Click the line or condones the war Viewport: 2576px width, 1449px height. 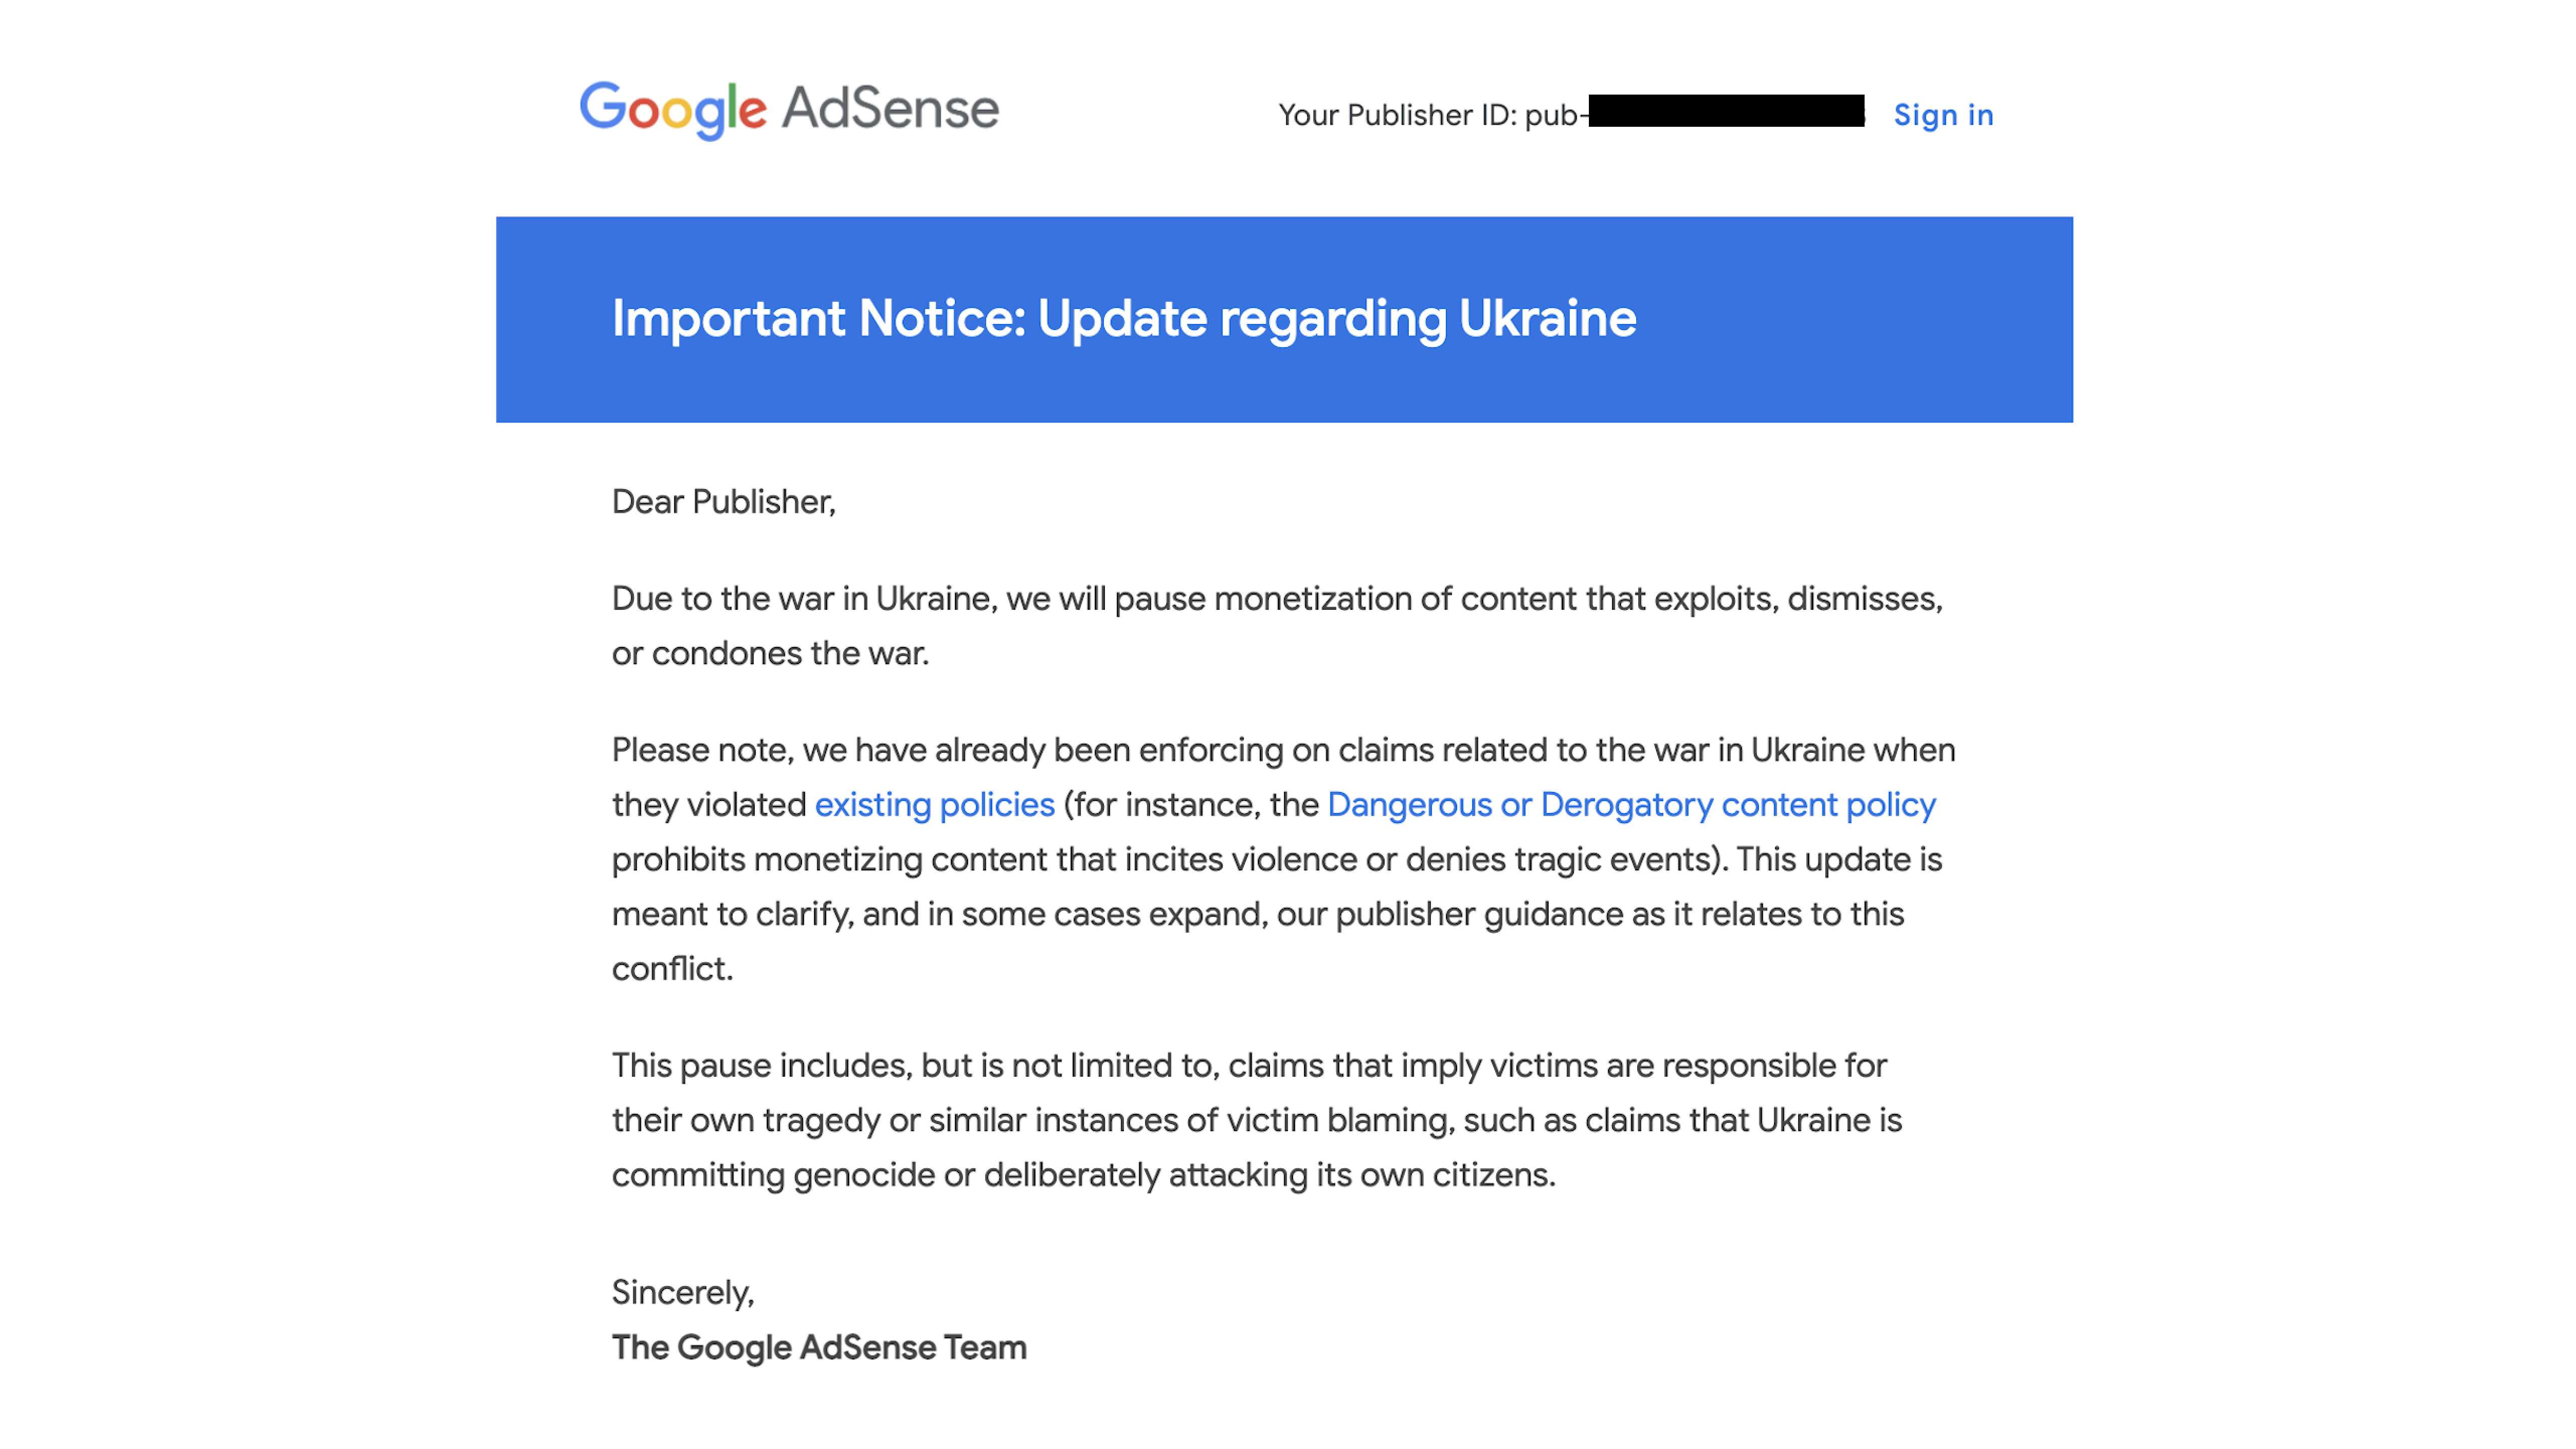point(770,653)
